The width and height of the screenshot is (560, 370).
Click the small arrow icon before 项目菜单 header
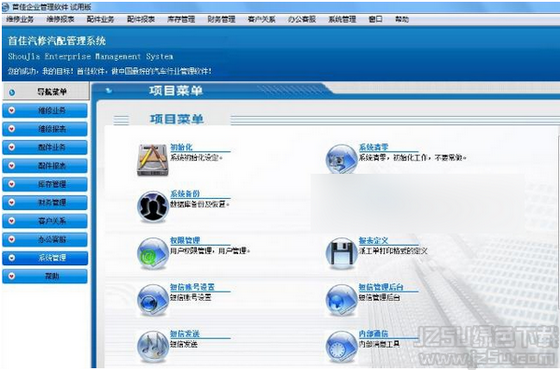tap(109, 91)
